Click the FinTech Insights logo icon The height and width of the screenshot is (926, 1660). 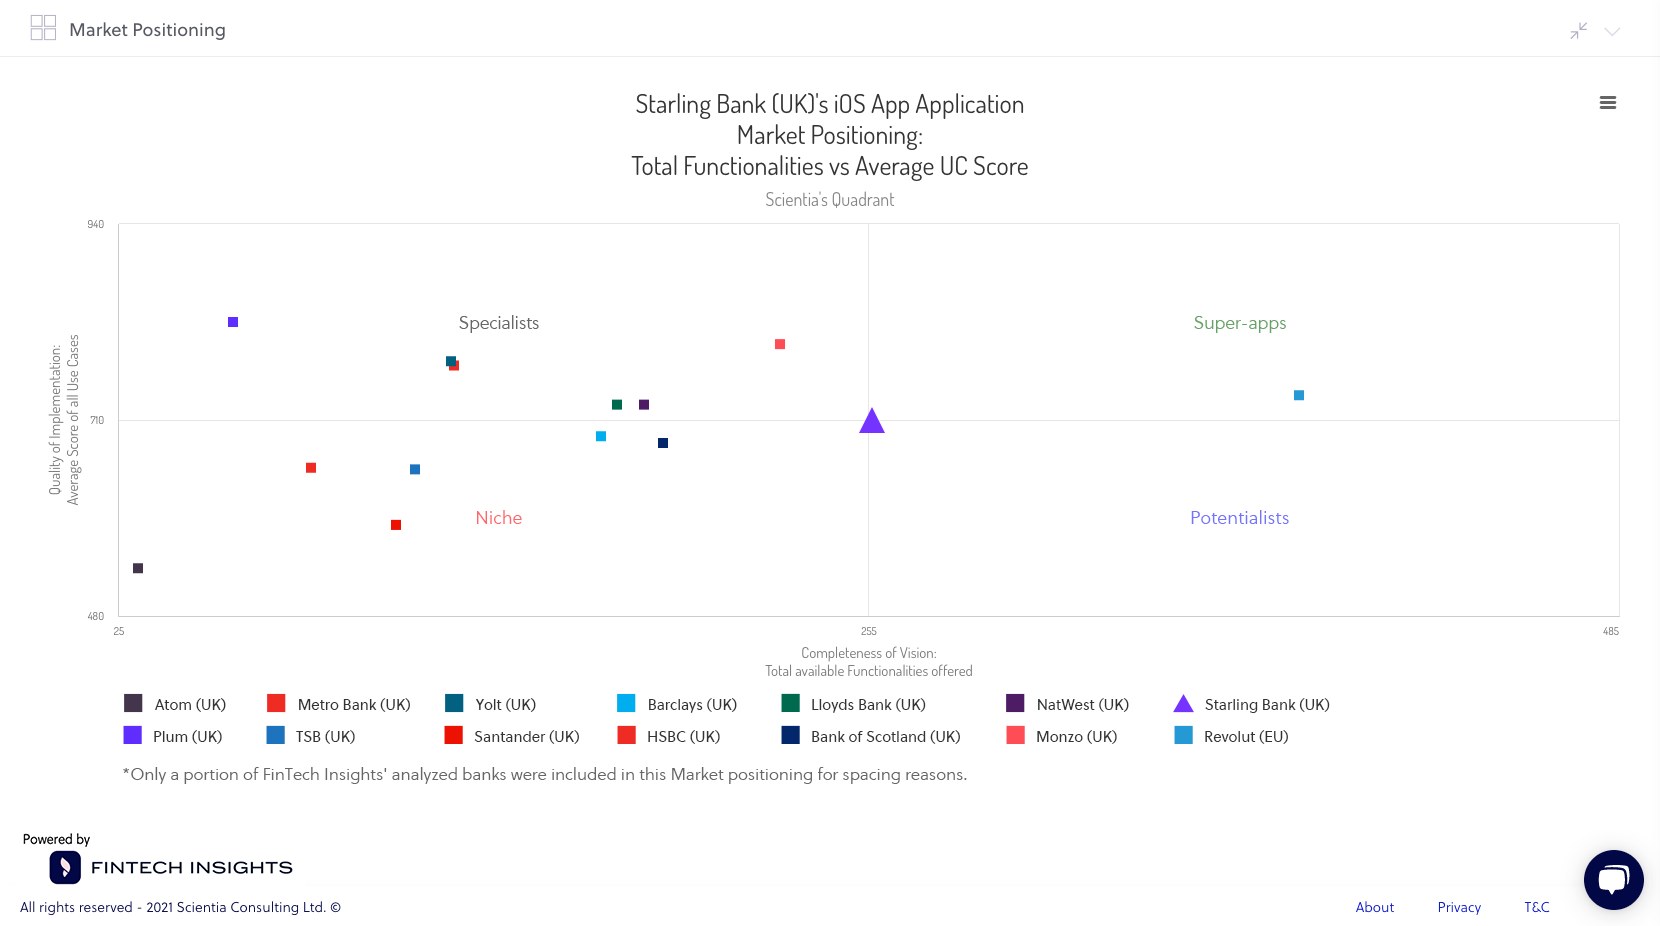click(x=65, y=867)
